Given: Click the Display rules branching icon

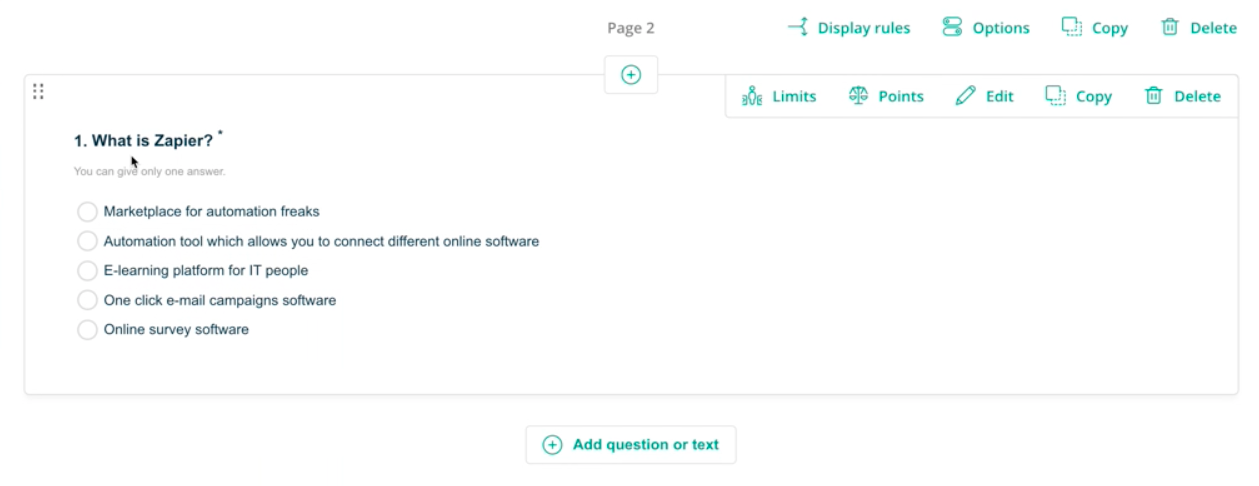Looking at the screenshot, I should pyautogui.click(x=797, y=27).
